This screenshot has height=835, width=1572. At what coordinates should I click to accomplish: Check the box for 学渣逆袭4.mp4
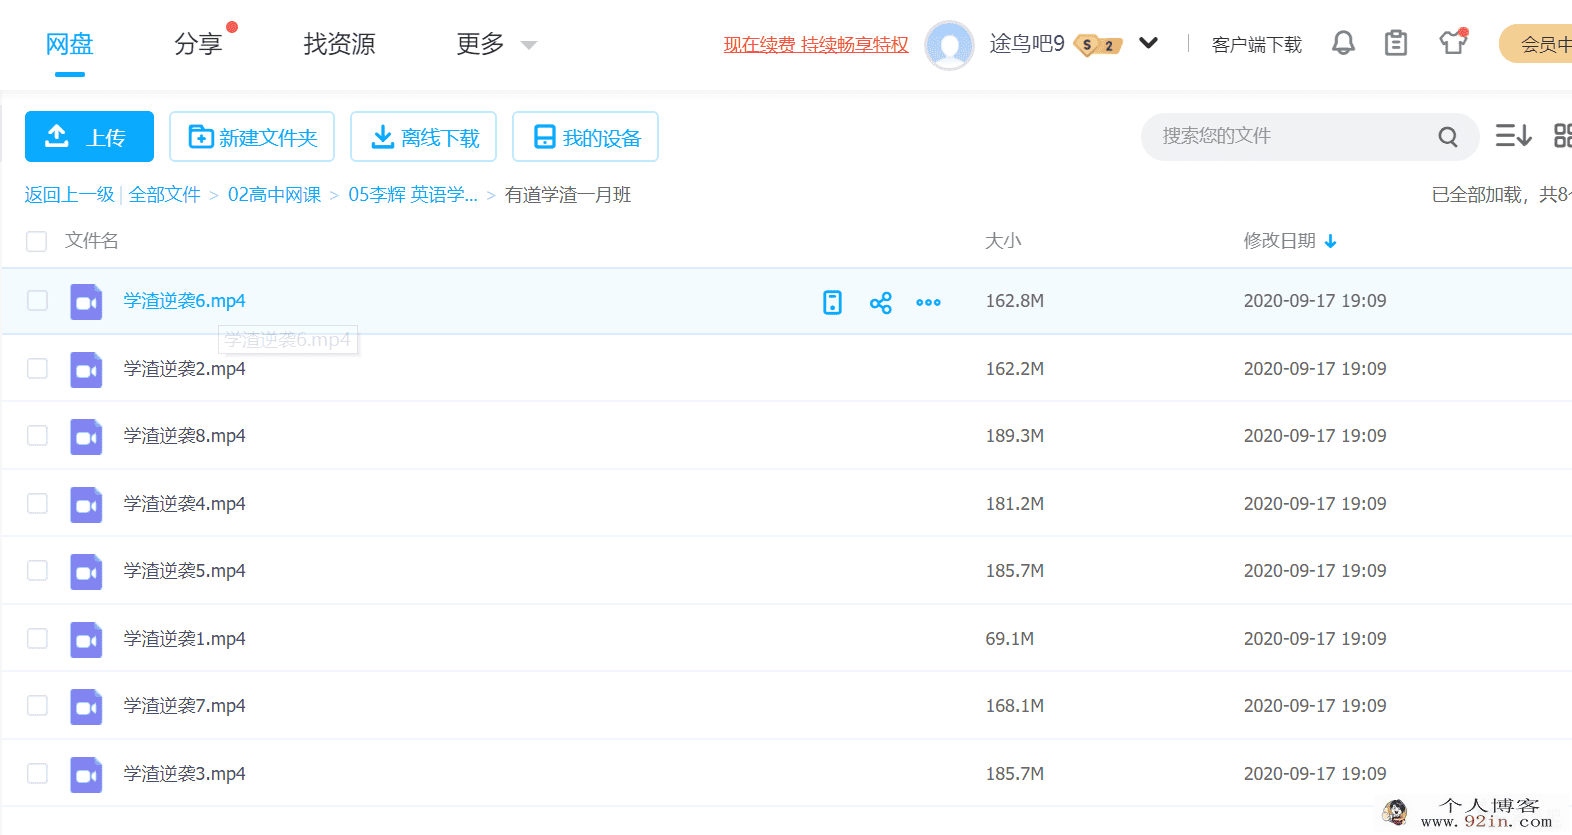[x=37, y=503]
